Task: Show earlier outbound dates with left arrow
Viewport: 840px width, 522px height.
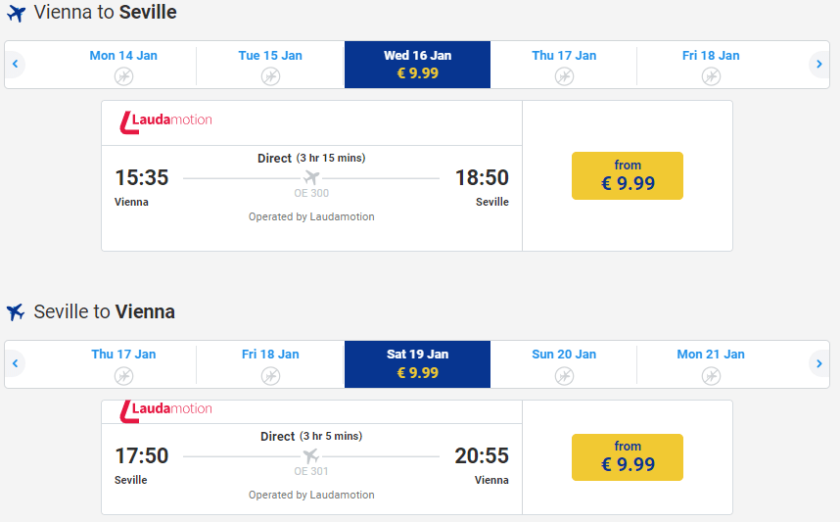Action: pyautogui.click(x=15, y=64)
